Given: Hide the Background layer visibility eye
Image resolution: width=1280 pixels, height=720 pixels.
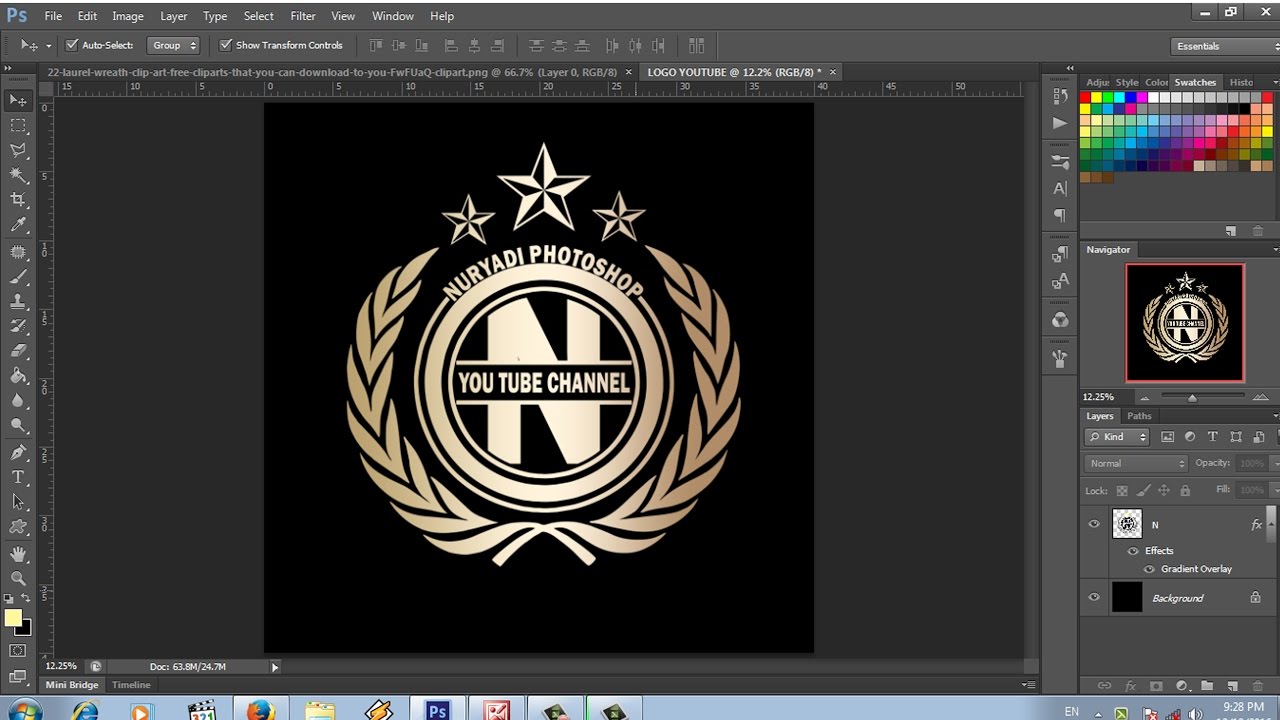Looking at the screenshot, I should [x=1094, y=597].
